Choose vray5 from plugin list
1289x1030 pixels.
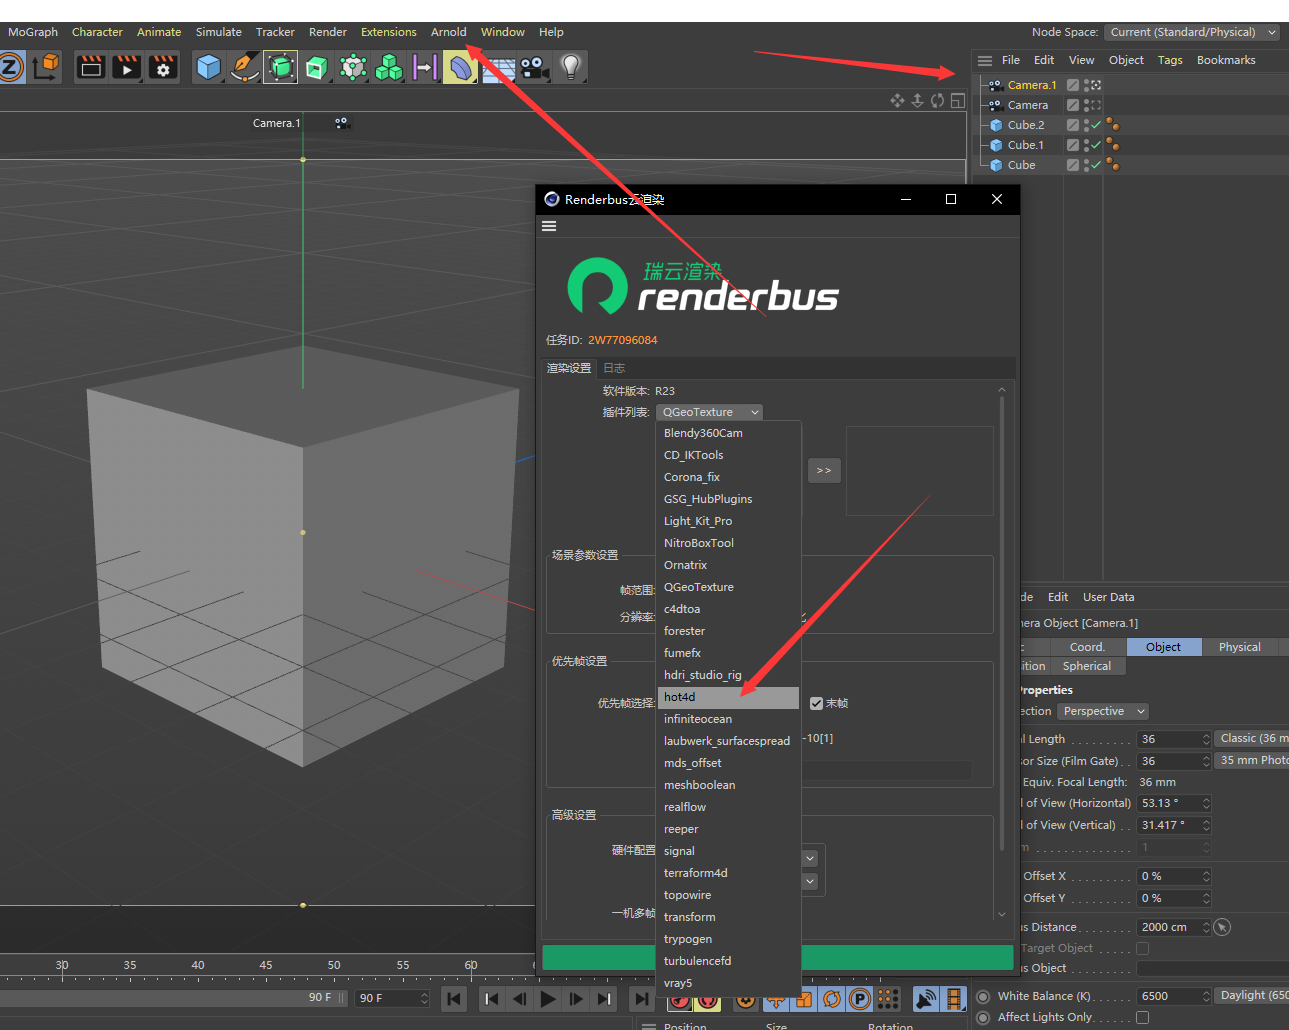(728, 983)
